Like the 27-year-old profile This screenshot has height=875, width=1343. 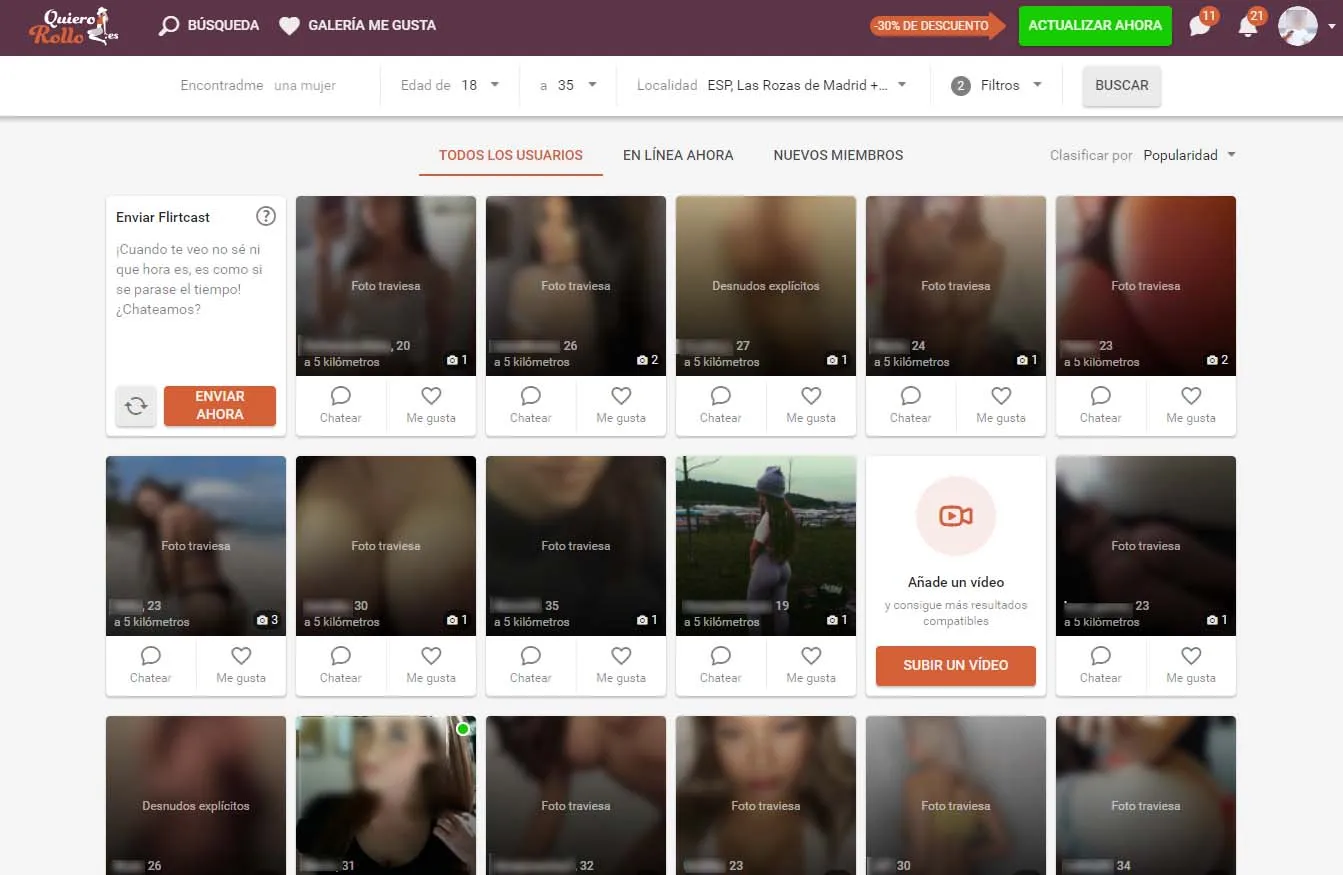pyautogui.click(x=811, y=406)
